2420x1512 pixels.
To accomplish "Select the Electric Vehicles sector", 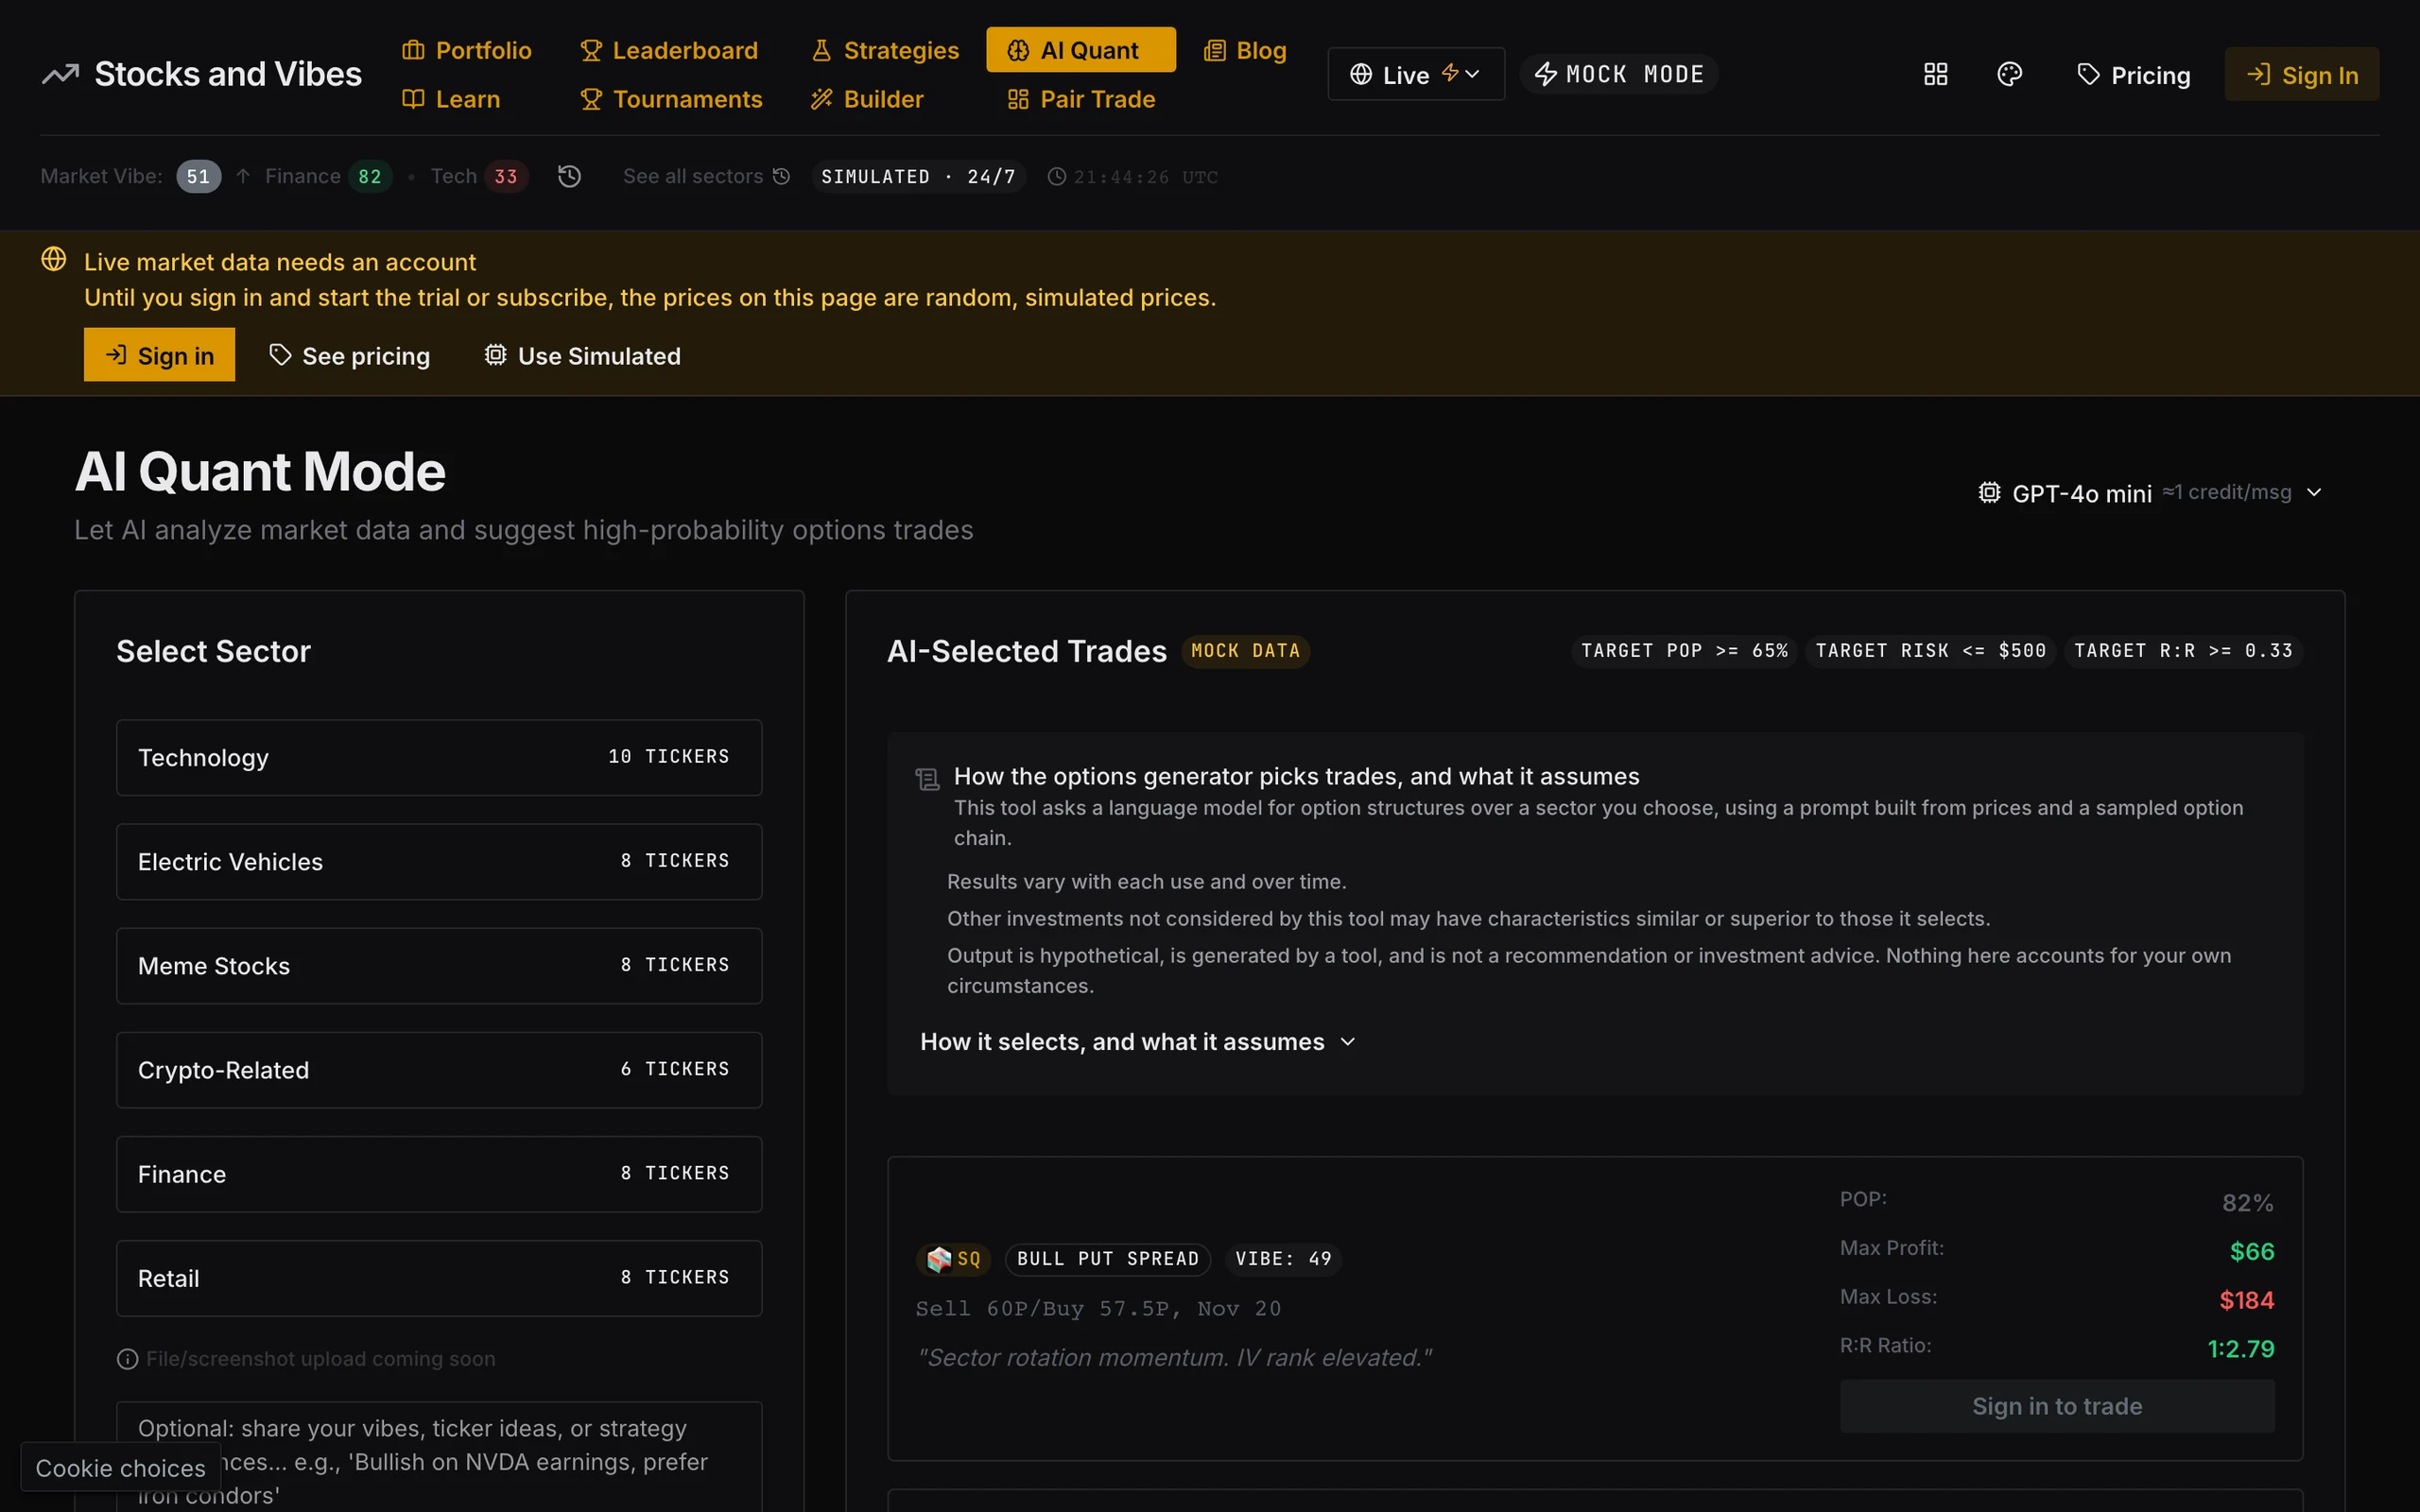I will (x=439, y=862).
